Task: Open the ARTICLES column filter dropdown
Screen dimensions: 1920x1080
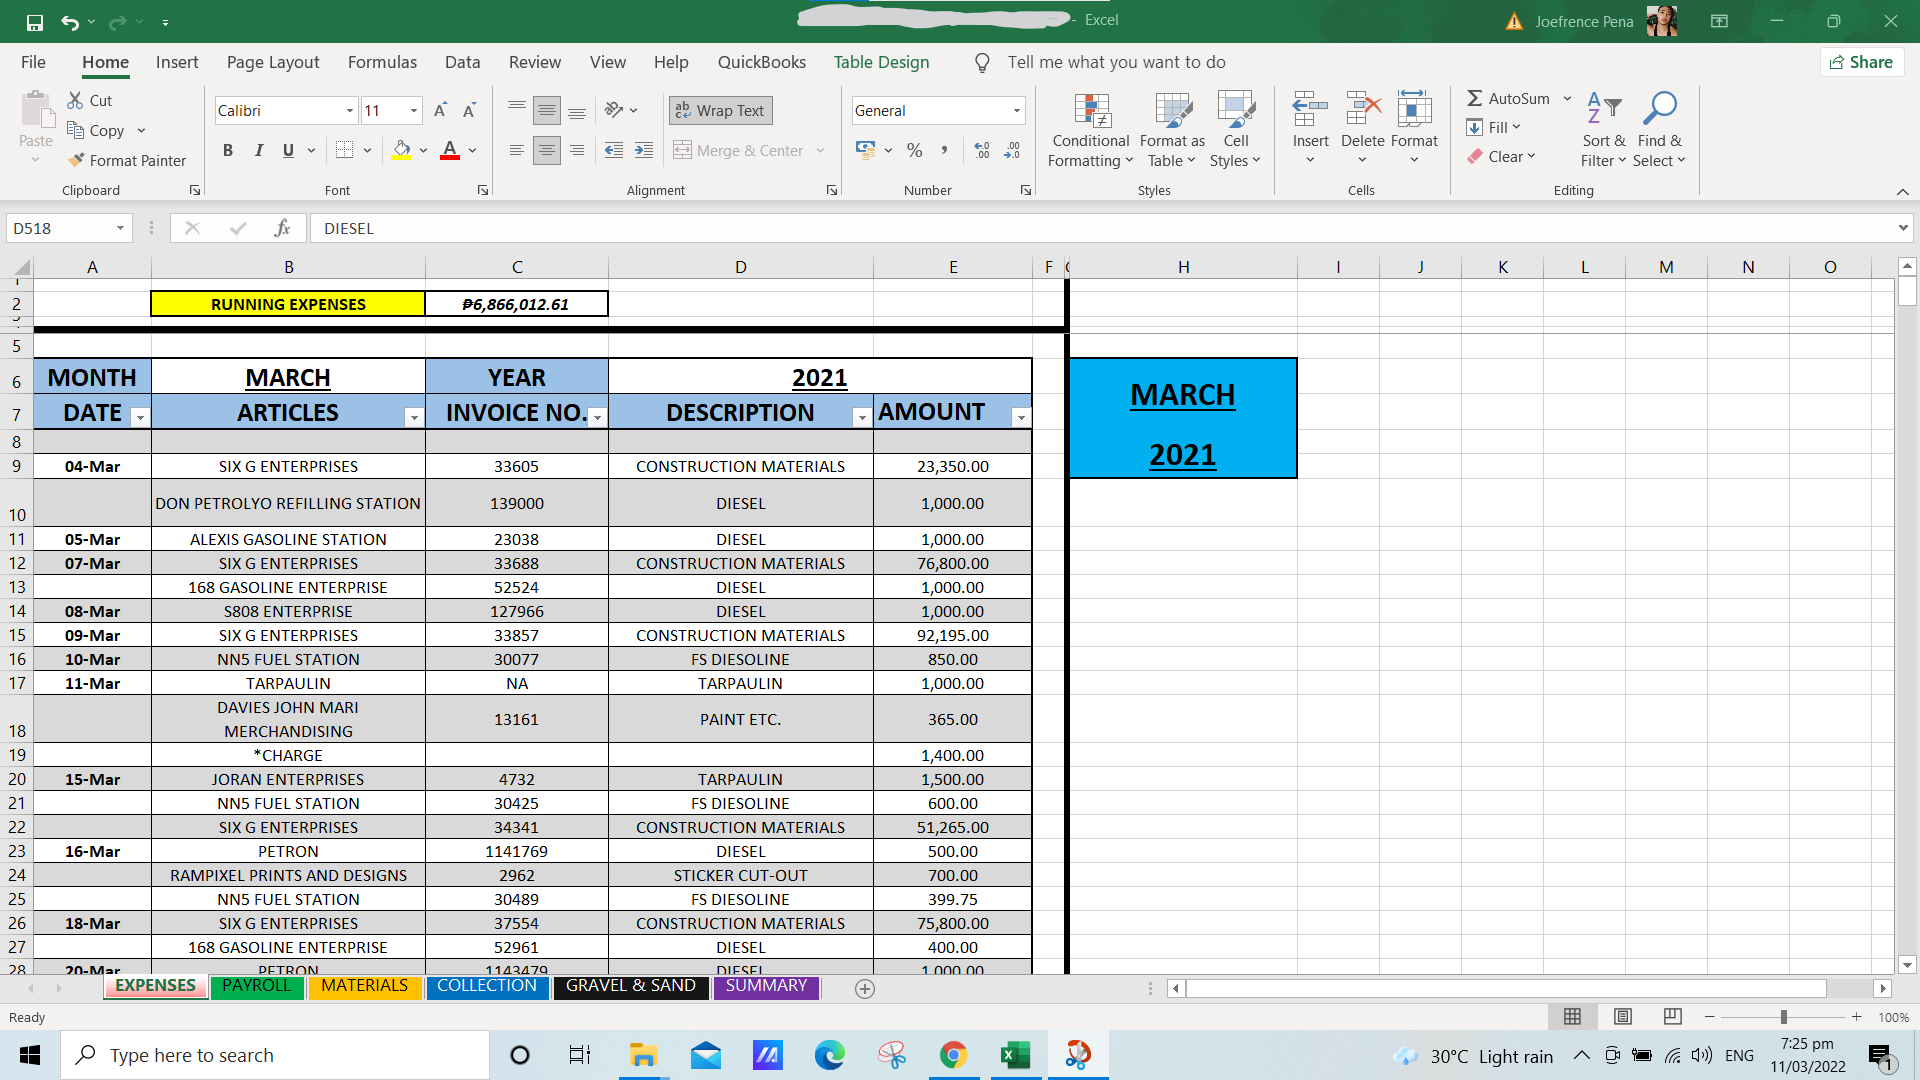Action: 413,417
